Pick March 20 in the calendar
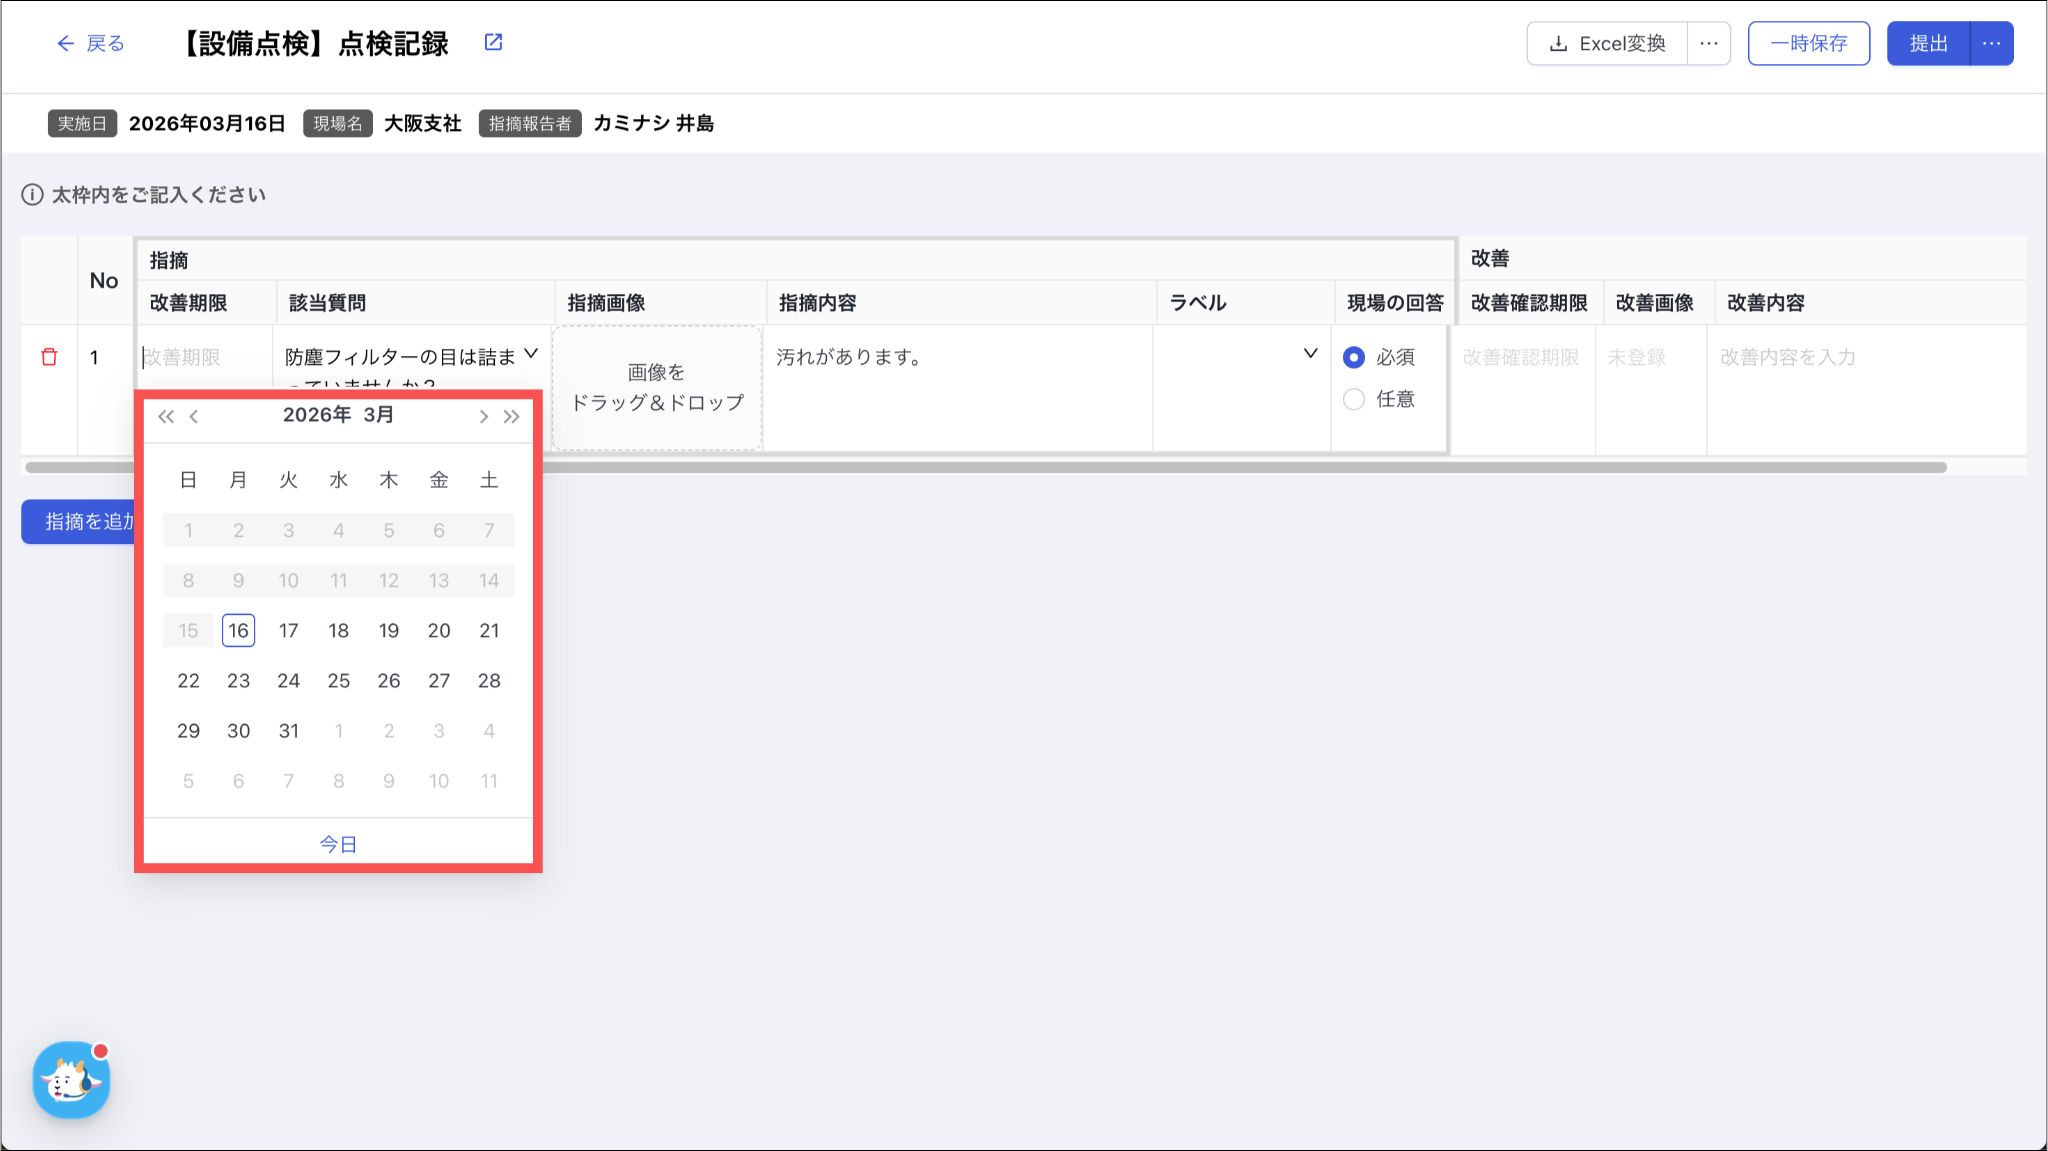2048x1151 pixels. tap(438, 630)
